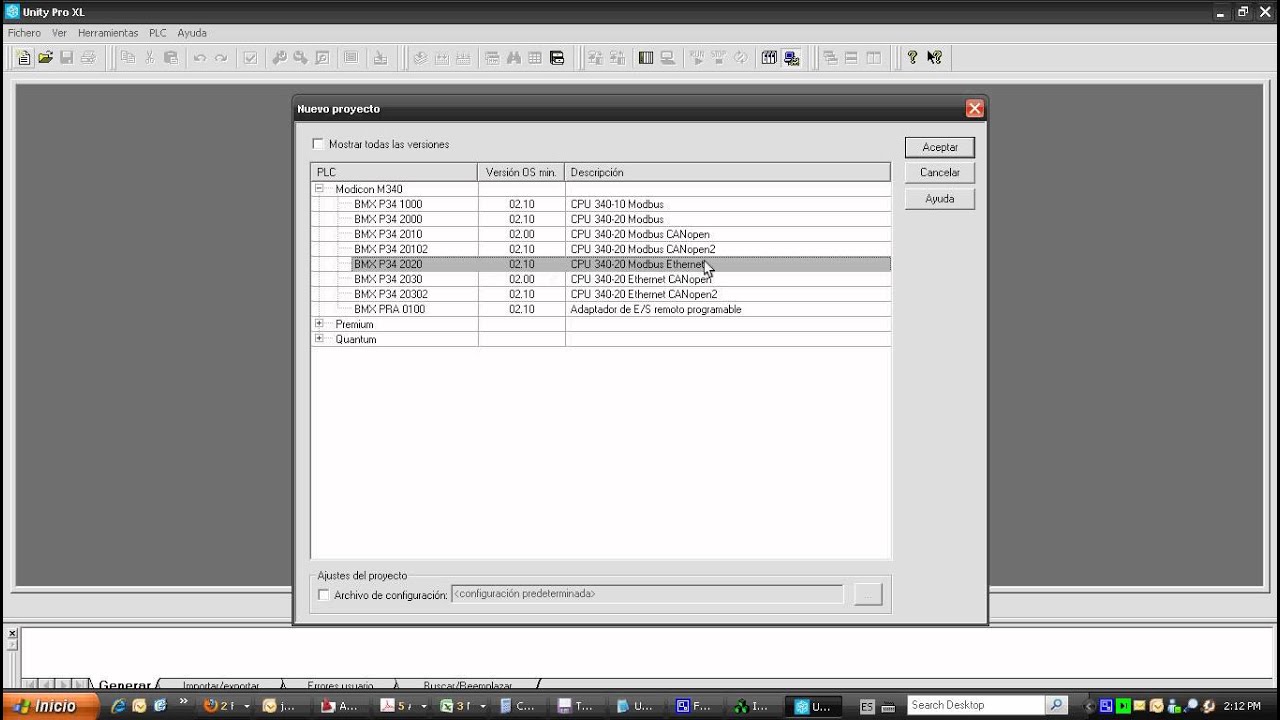The height and width of the screenshot is (720, 1280).
Task: Click the dialog's Ayuda button
Action: point(940,199)
